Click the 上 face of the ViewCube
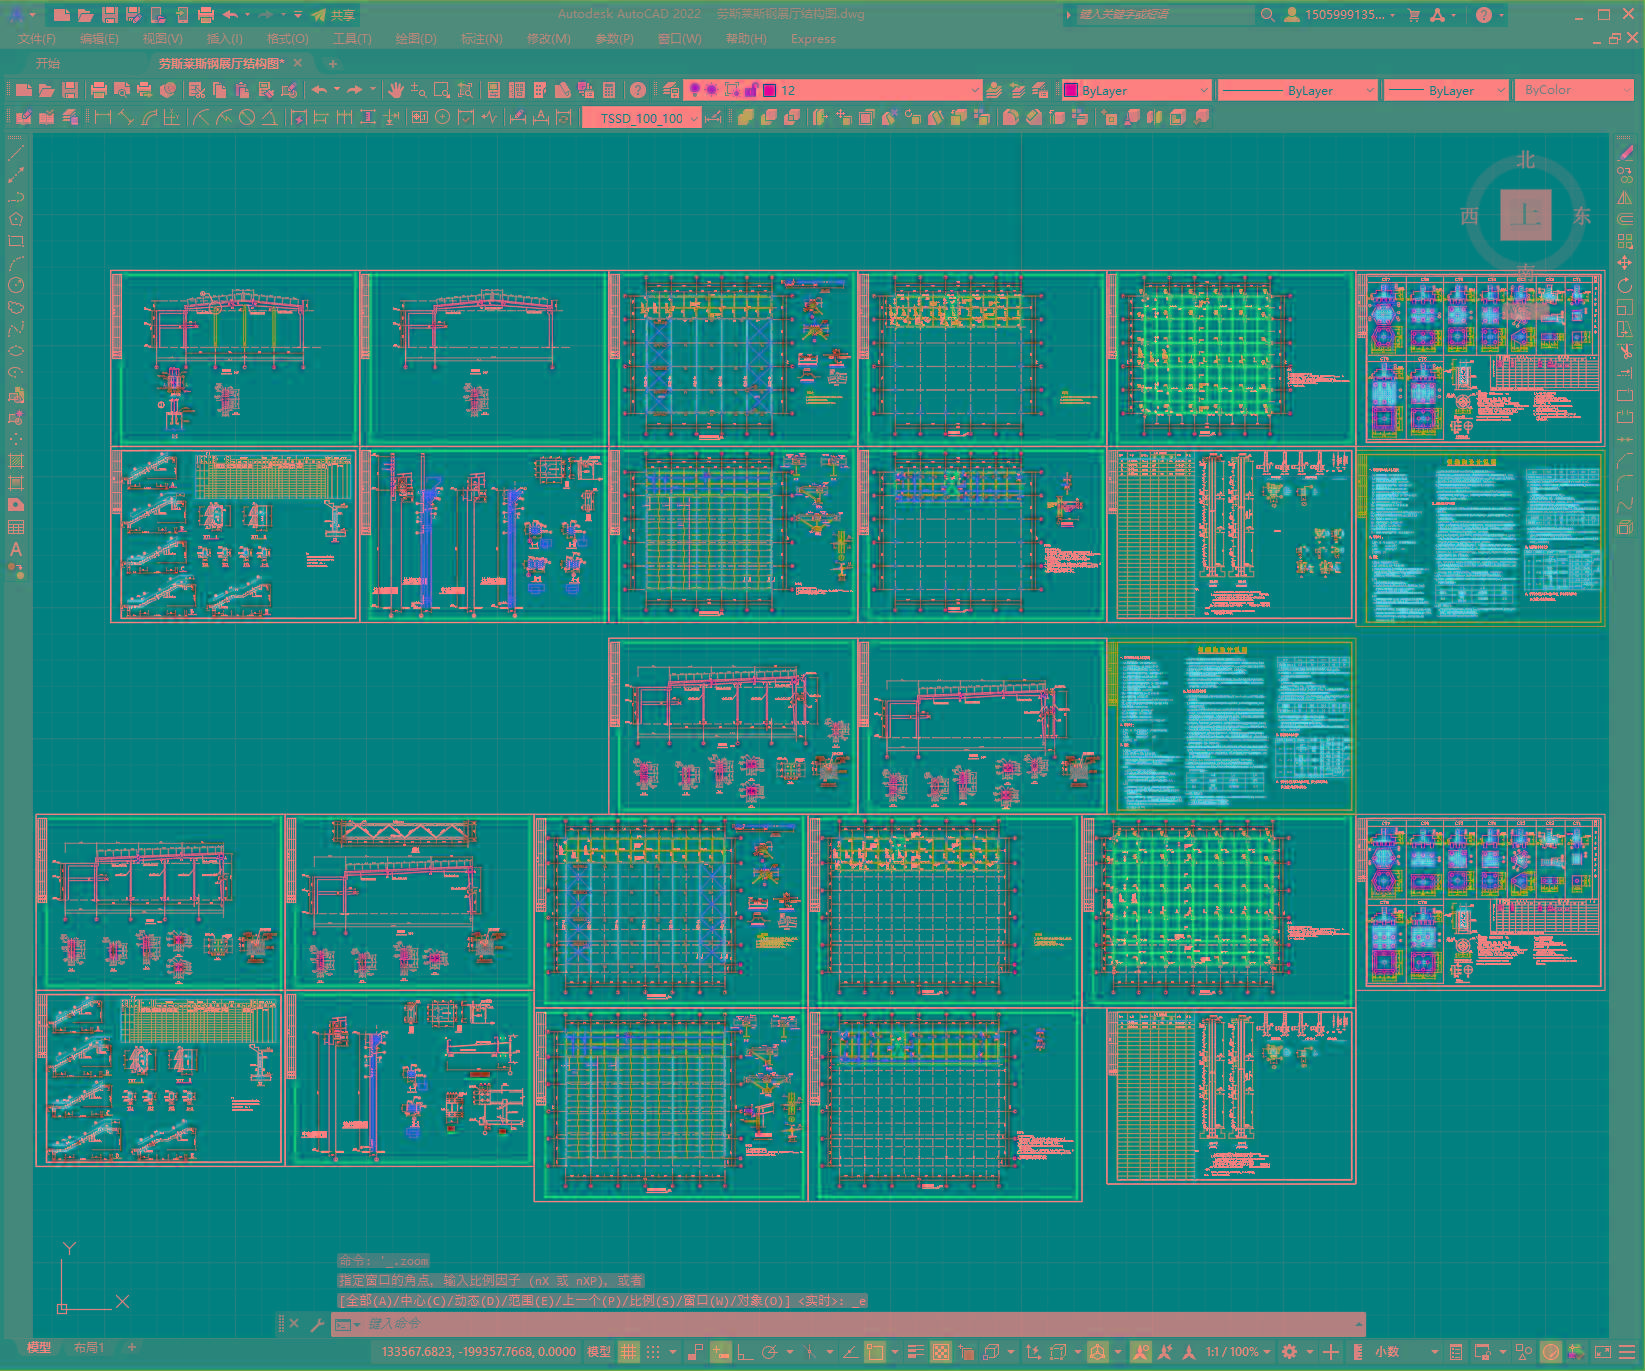Image resolution: width=1645 pixels, height=1371 pixels. click(x=1526, y=215)
